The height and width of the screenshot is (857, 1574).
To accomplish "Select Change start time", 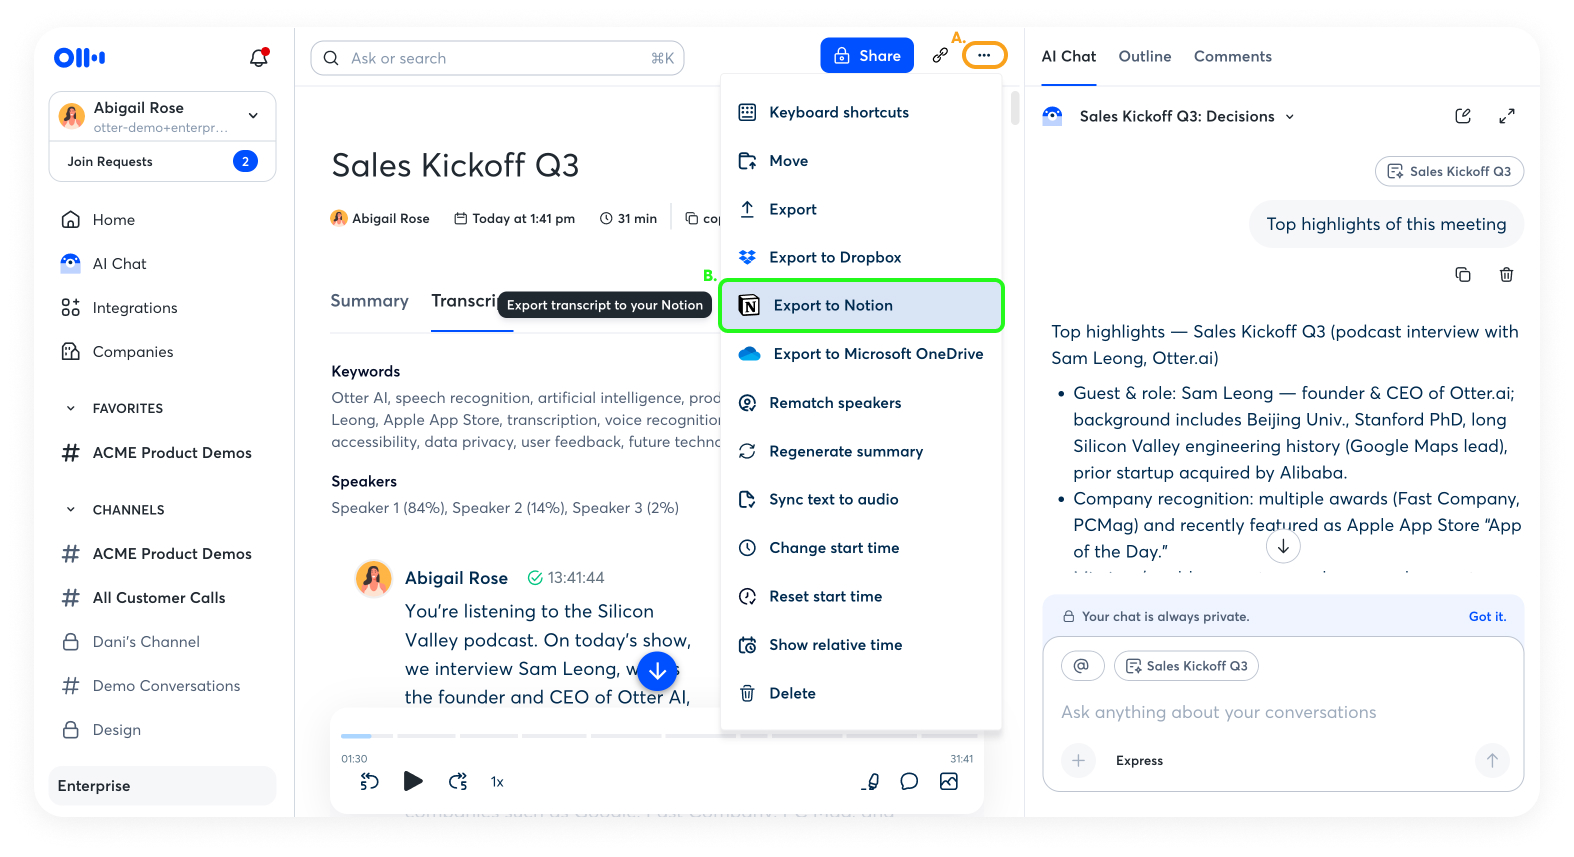I will 861,548.
